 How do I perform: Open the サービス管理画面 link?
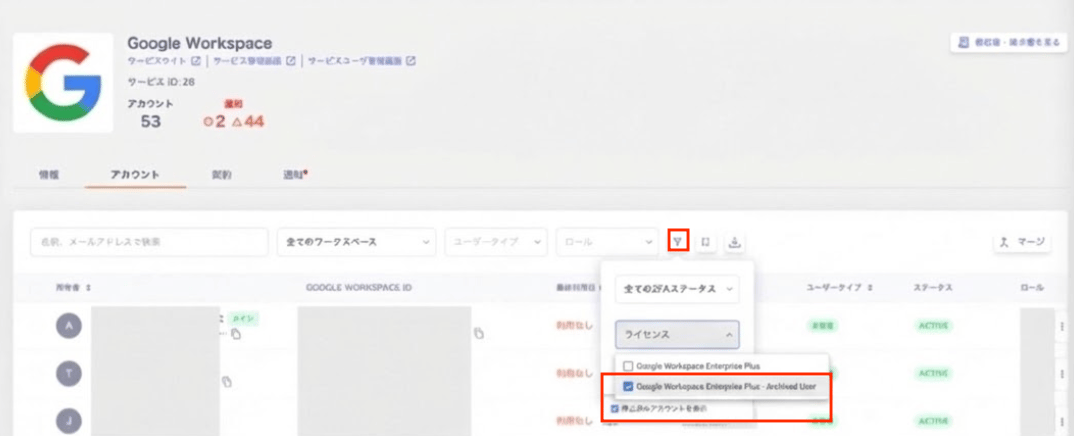(248, 61)
